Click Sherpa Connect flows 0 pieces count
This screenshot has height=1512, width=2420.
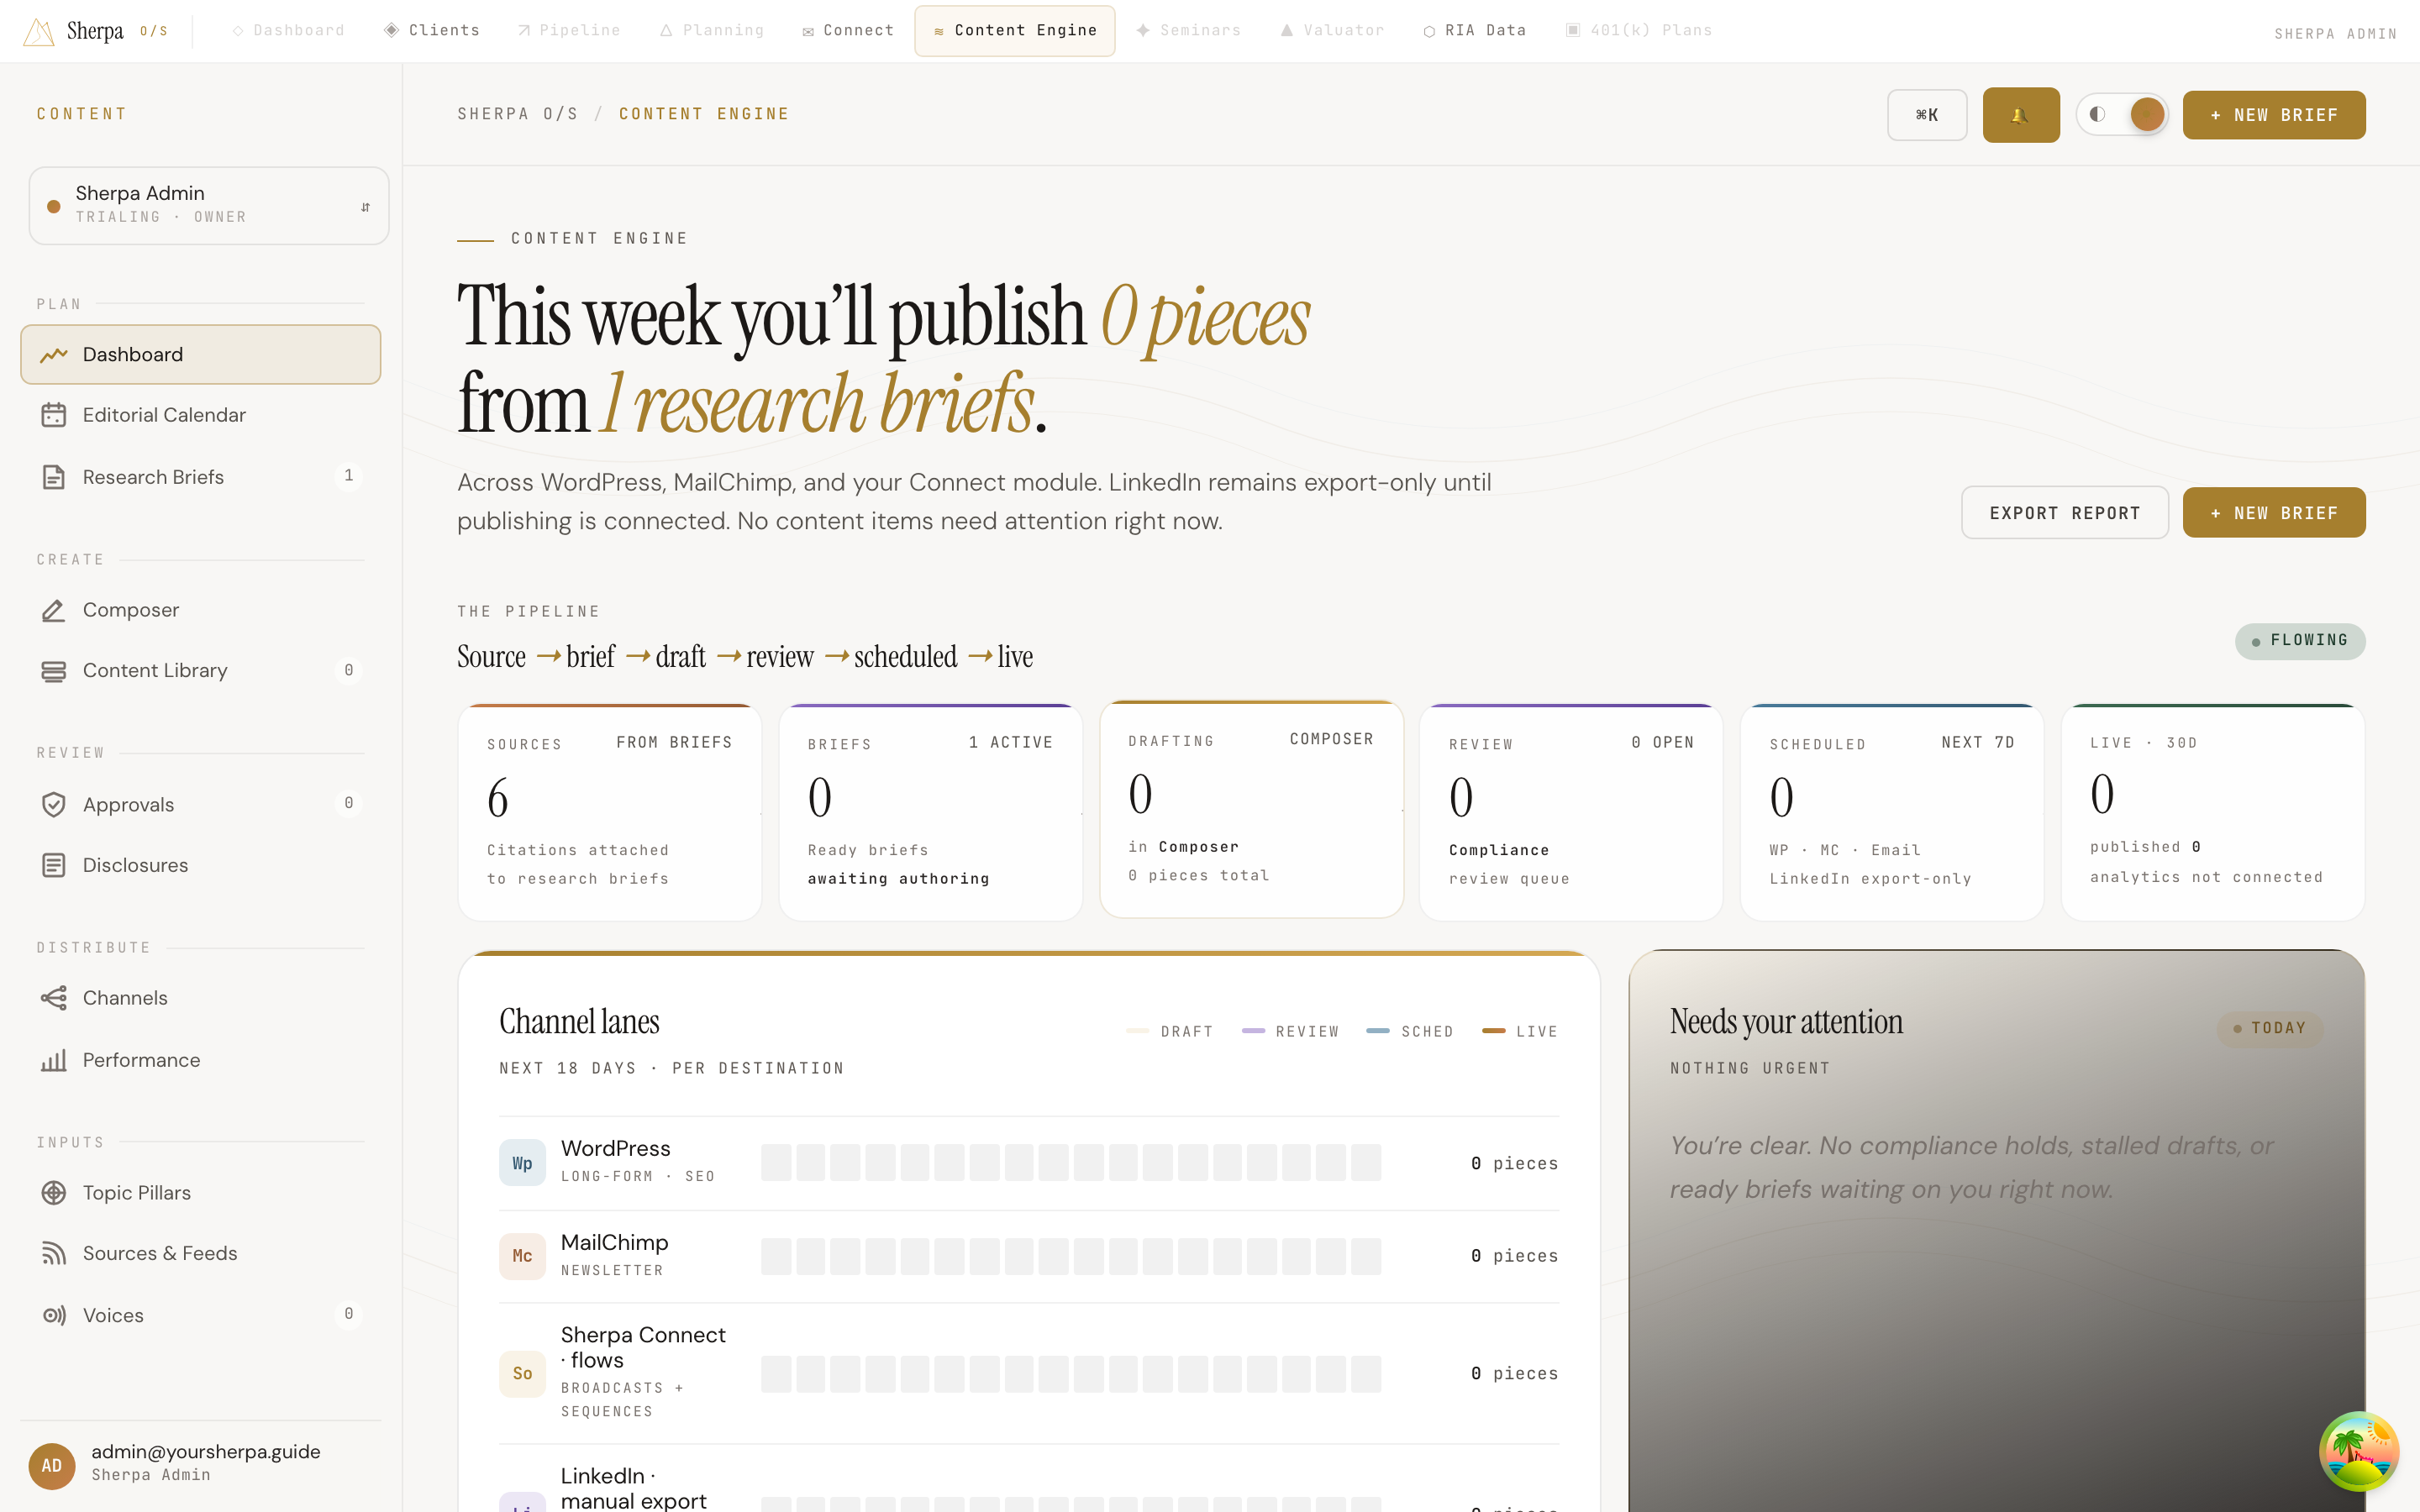1514,1374
